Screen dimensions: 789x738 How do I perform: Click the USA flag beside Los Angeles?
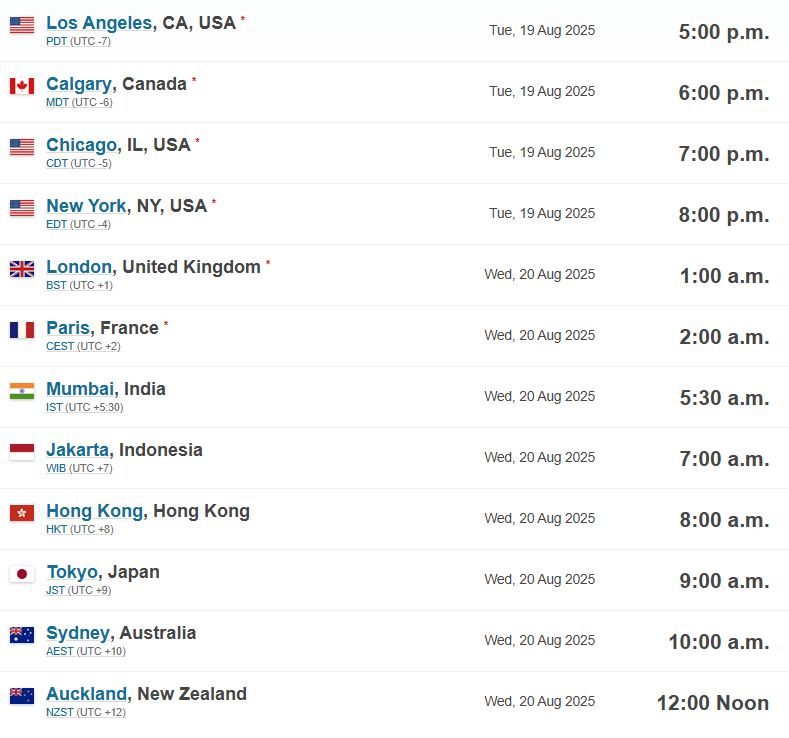(22, 25)
